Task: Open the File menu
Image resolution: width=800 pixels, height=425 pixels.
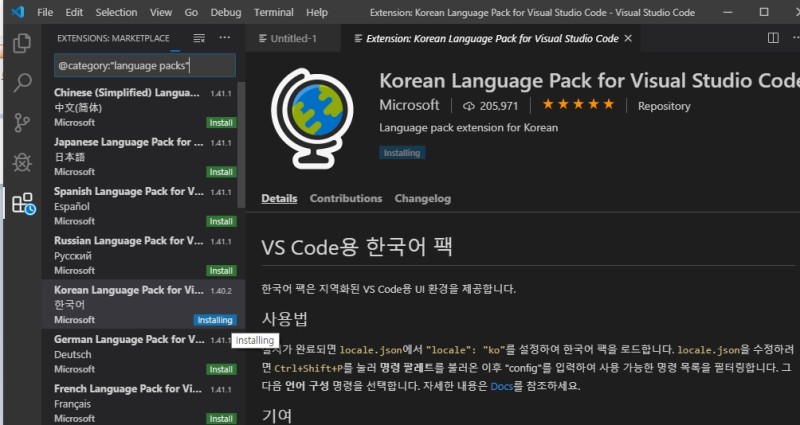Action: click(45, 12)
